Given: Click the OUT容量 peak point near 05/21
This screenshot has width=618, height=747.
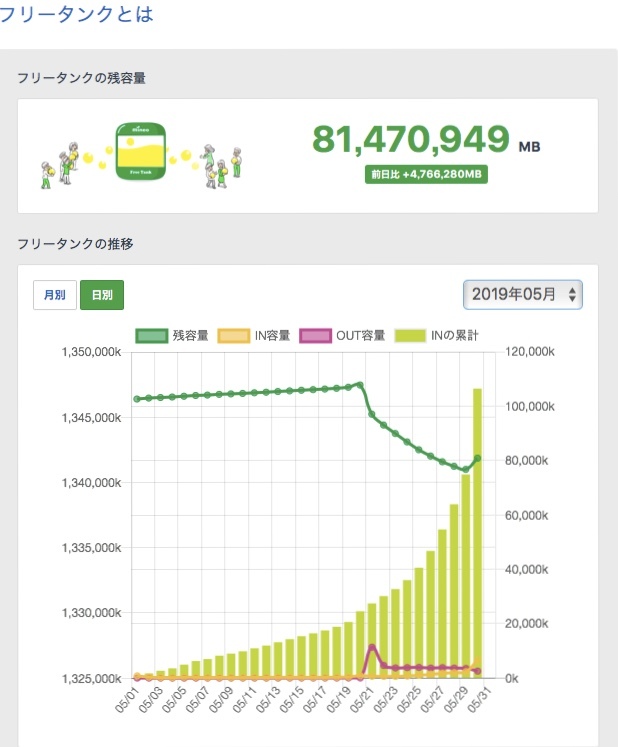Looking at the screenshot, I should tap(372, 647).
